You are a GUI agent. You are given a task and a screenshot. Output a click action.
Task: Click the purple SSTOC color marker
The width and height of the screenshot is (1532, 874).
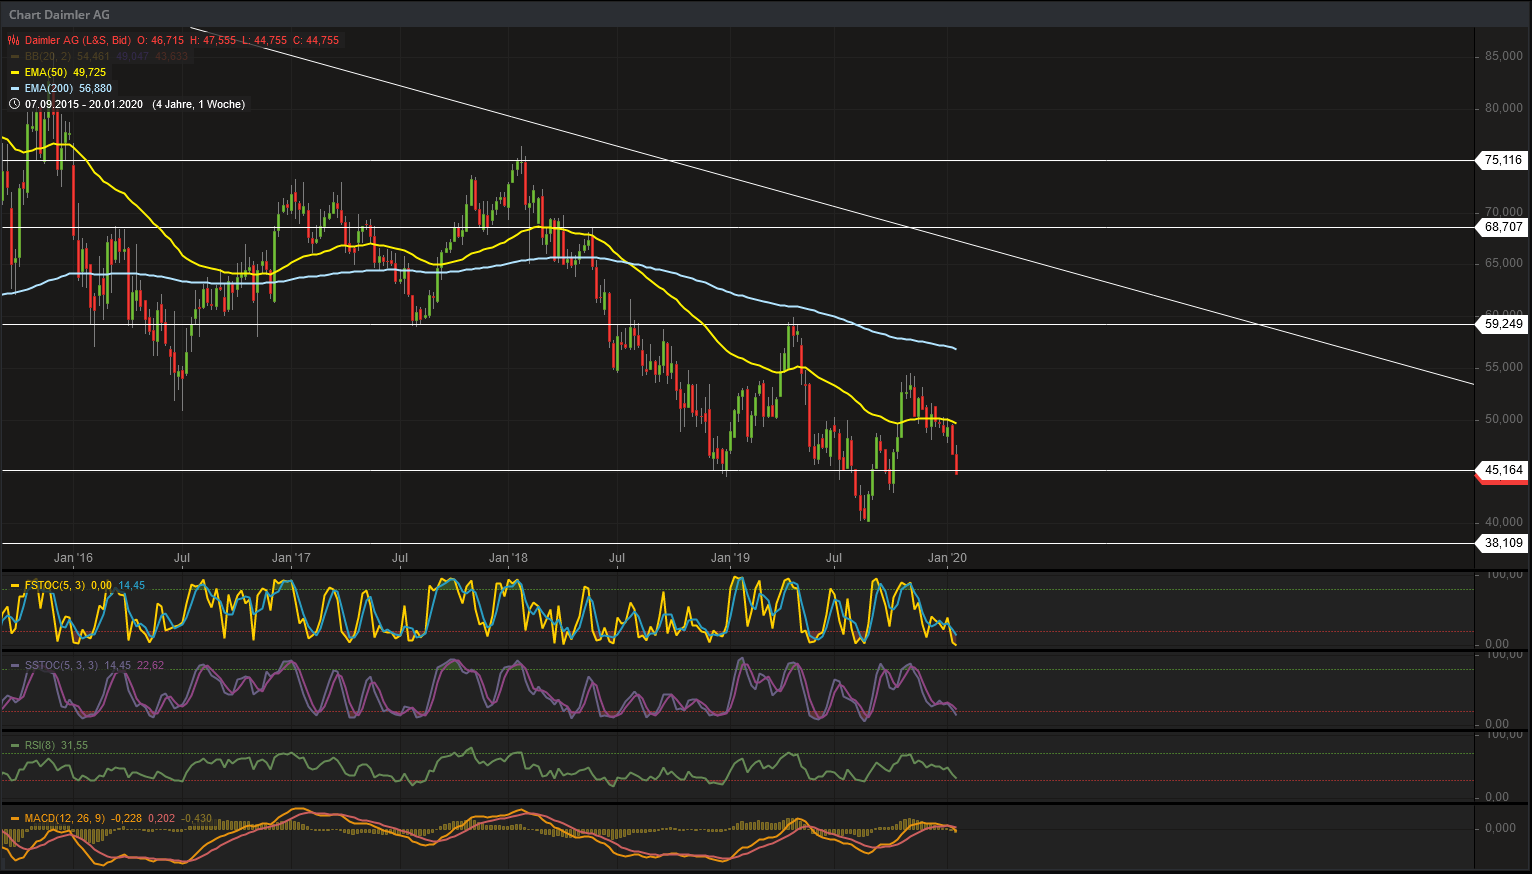[x=15, y=665]
